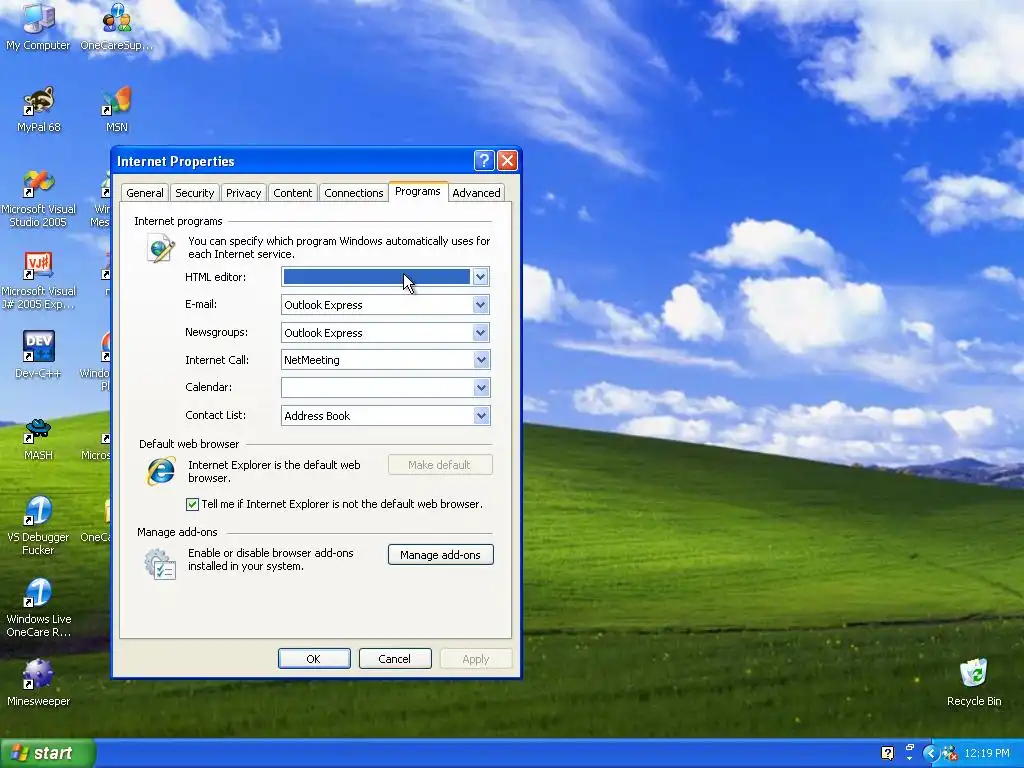Open the HTML editor dropdown
Image resolution: width=1024 pixels, height=768 pixels.
click(x=480, y=277)
